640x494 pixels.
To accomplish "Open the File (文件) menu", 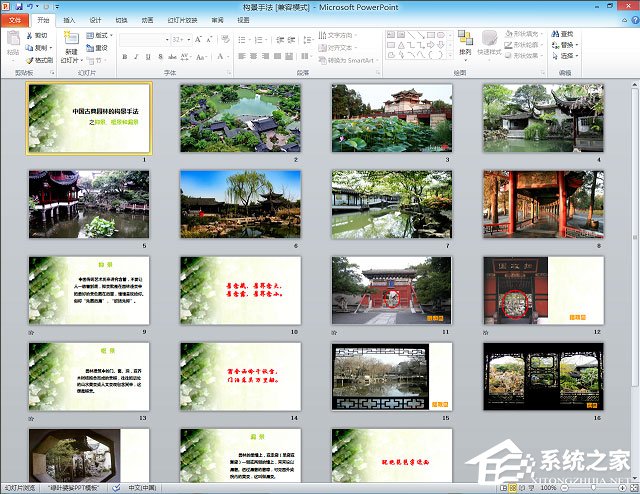I will (x=14, y=19).
